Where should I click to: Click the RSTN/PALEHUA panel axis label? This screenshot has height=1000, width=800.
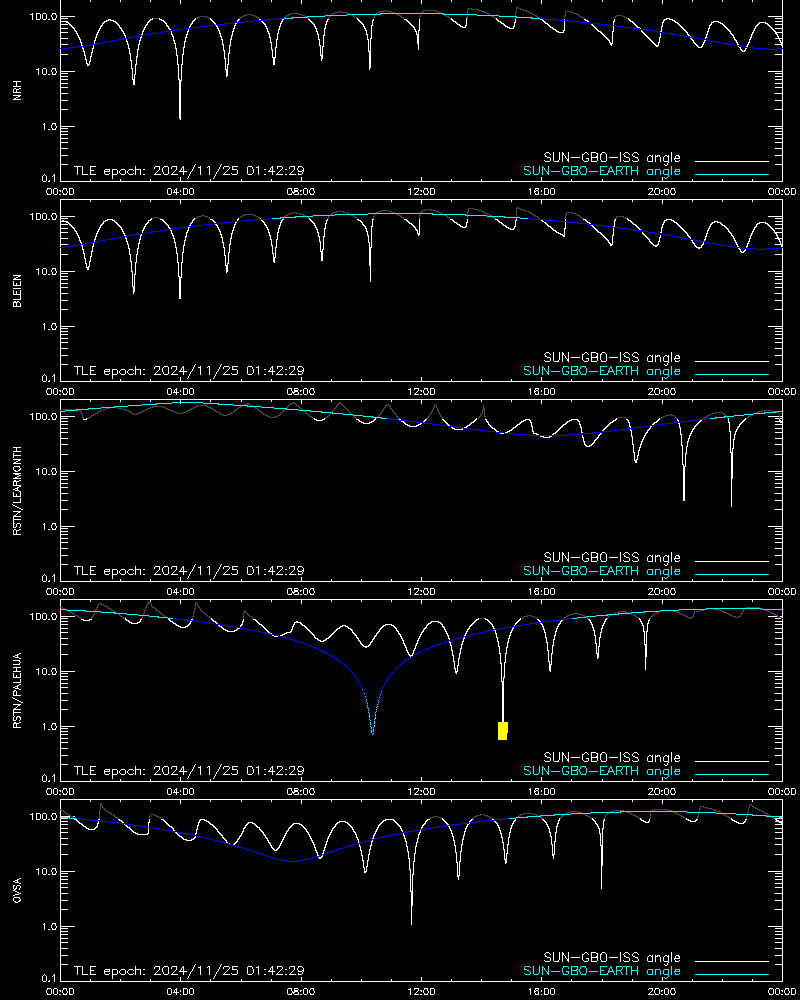(x=17, y=691)
